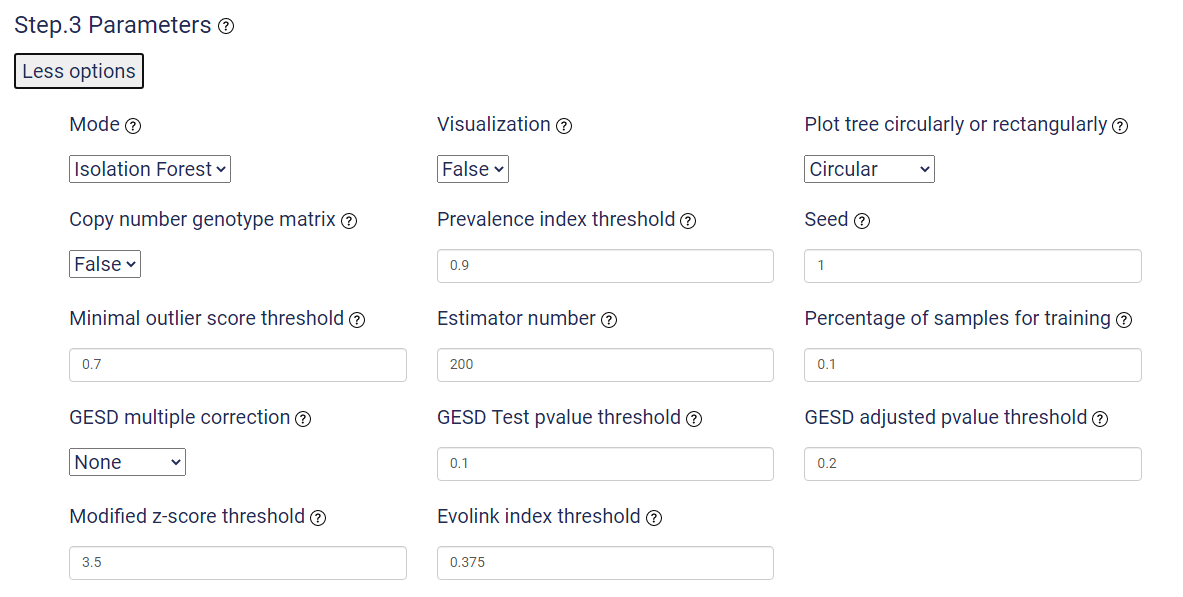Expand GESD multiple correction None dropdown
Screen dimensions: 1183x597
tap(127, 462)
